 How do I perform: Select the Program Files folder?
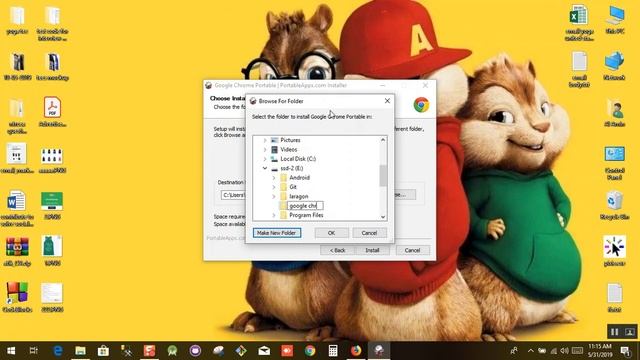[306, 215]
